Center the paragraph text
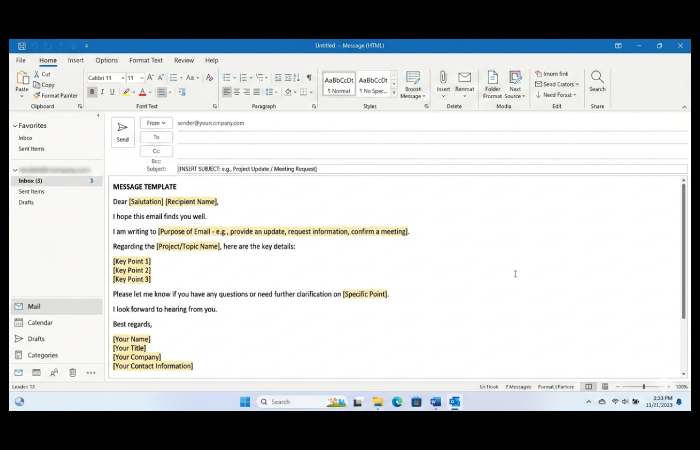 pos(237,92)
